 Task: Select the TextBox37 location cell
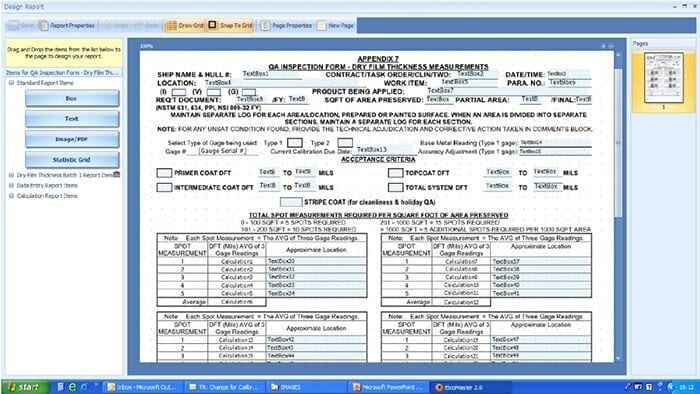point(541,262)
